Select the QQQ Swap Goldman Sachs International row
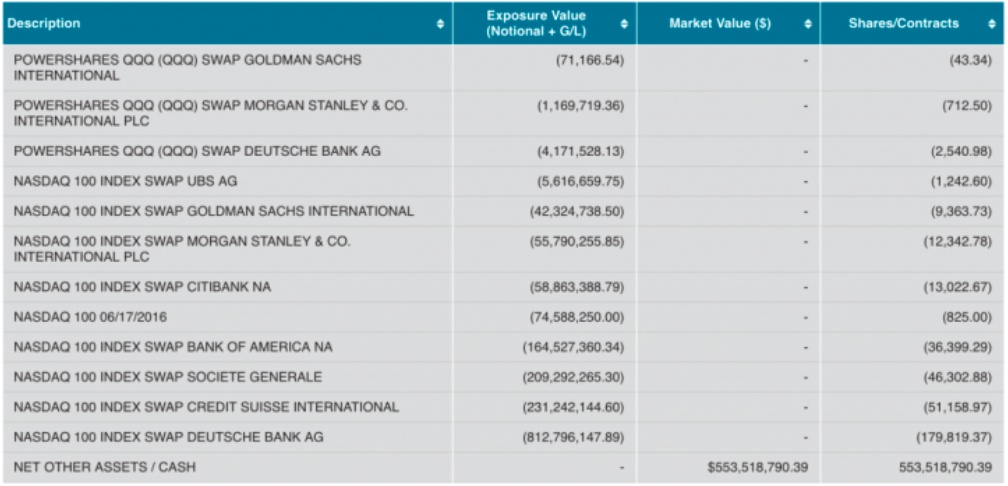1008x486 pixels. pyautogui.click(x=188, y=68)
